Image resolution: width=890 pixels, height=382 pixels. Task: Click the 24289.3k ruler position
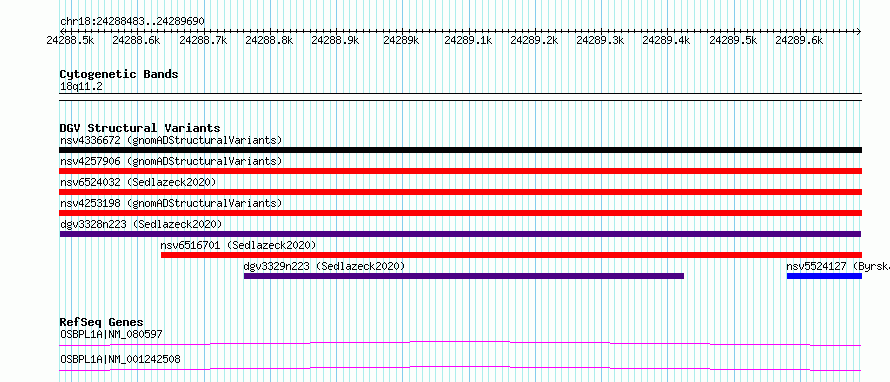[x=601, y=40]
